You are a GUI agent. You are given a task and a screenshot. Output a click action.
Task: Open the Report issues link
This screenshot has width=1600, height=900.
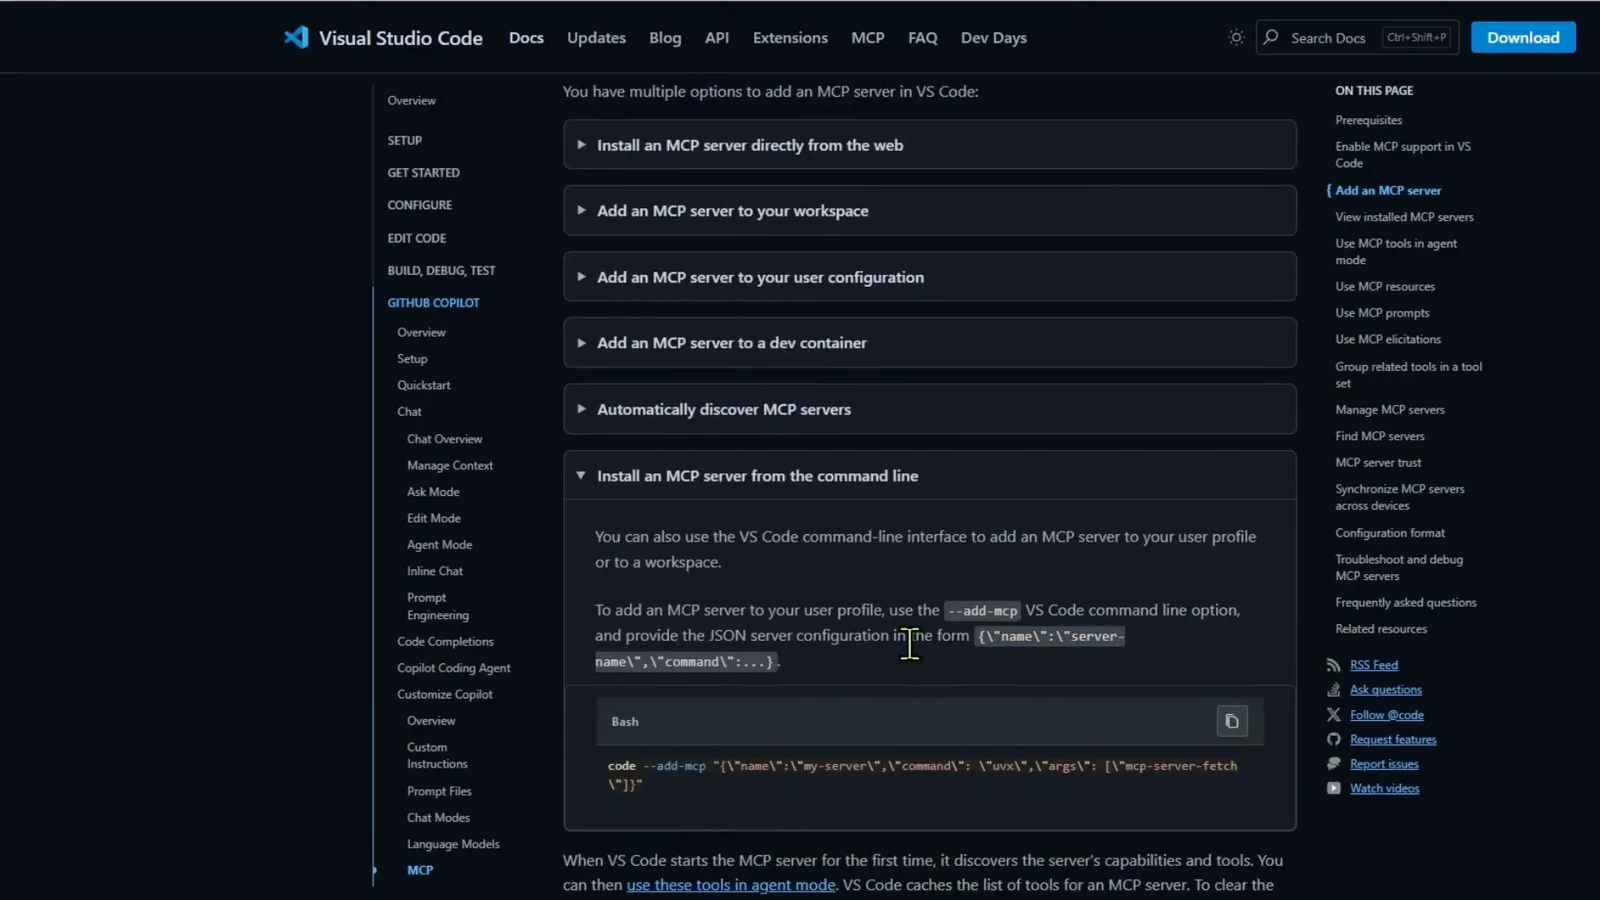[x=1384, y=764]
